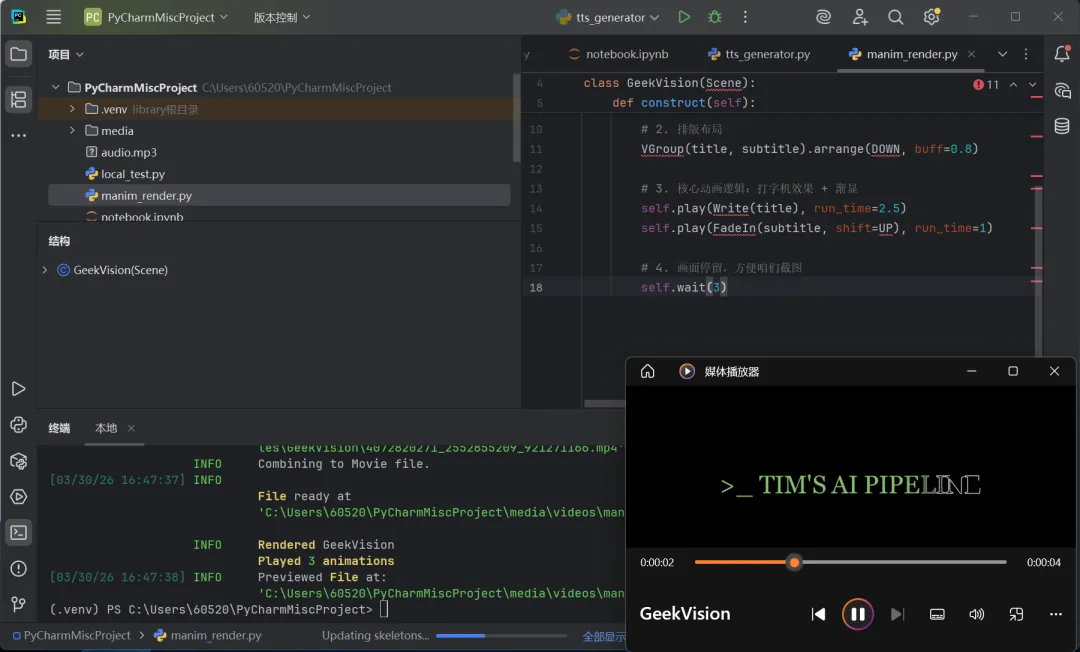Open the Notifications bell icon
Image resolution: width=1080 pixels, height=652 pixels.
click(1062, 54)
